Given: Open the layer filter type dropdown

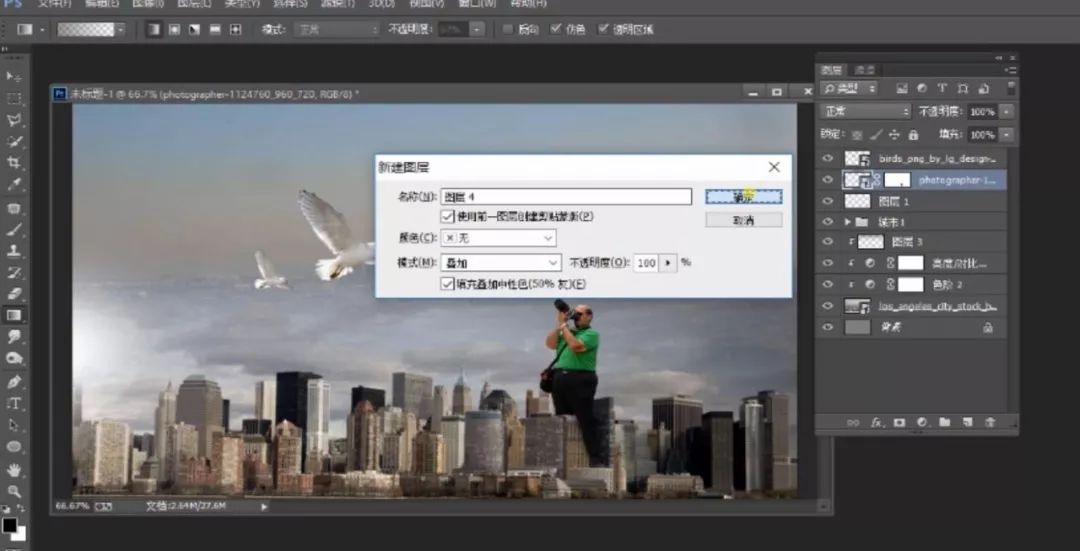Looking at the screenshot, I should [x=849, y=88].
